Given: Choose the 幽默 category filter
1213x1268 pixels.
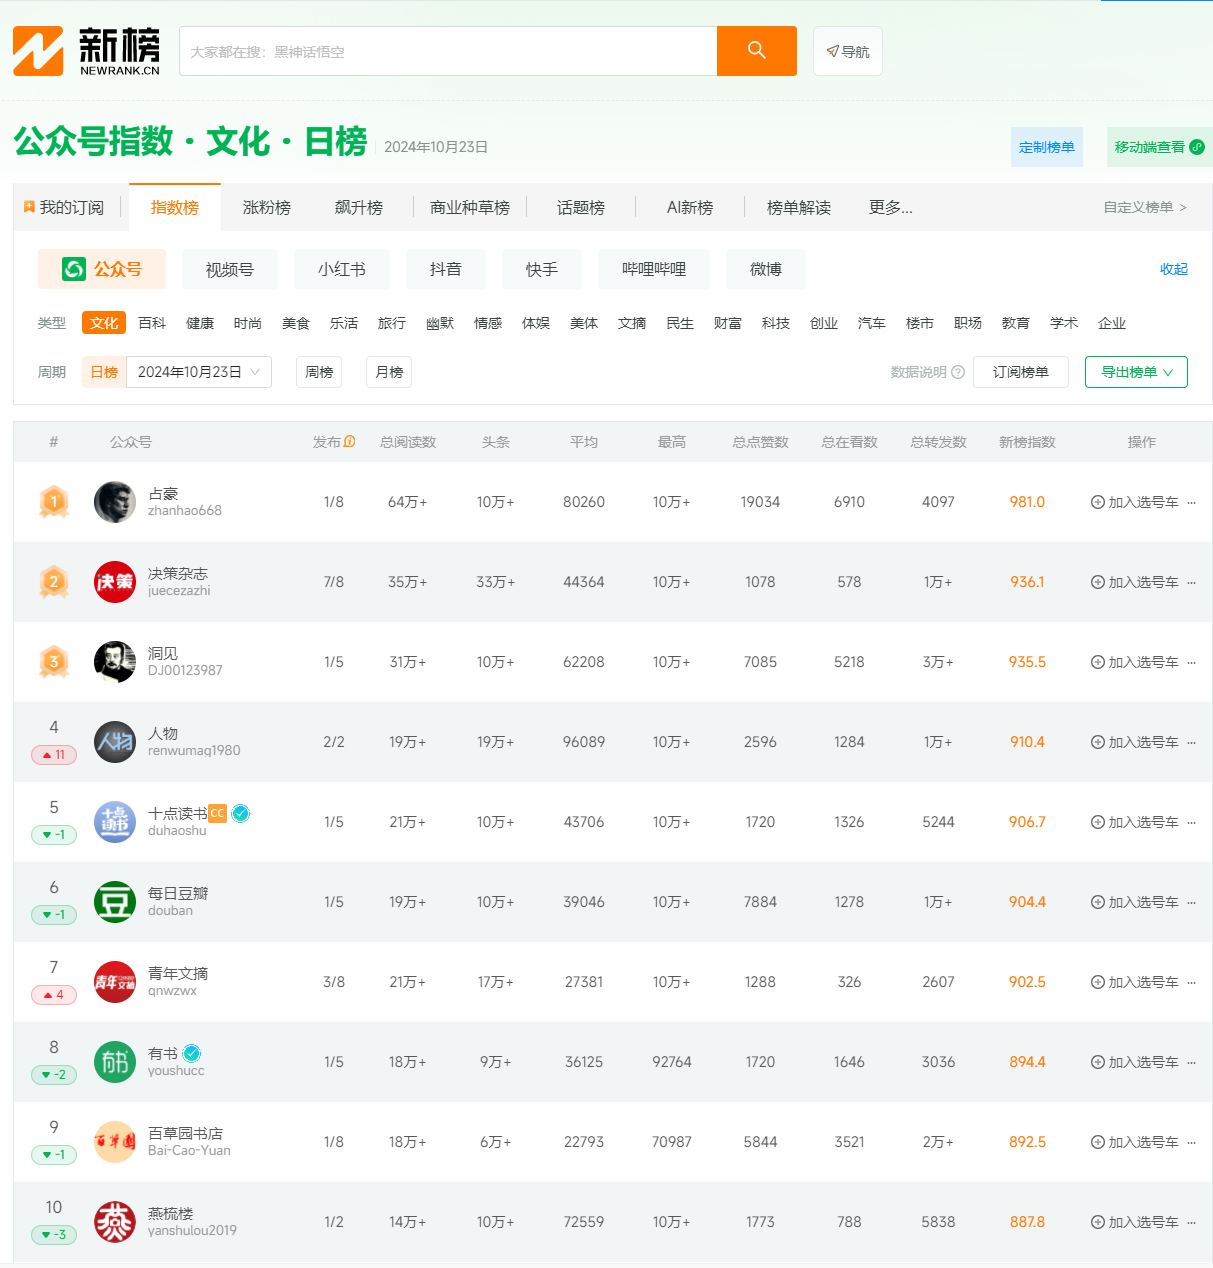Looking at the screenshot, I should (x=440, y=323).
